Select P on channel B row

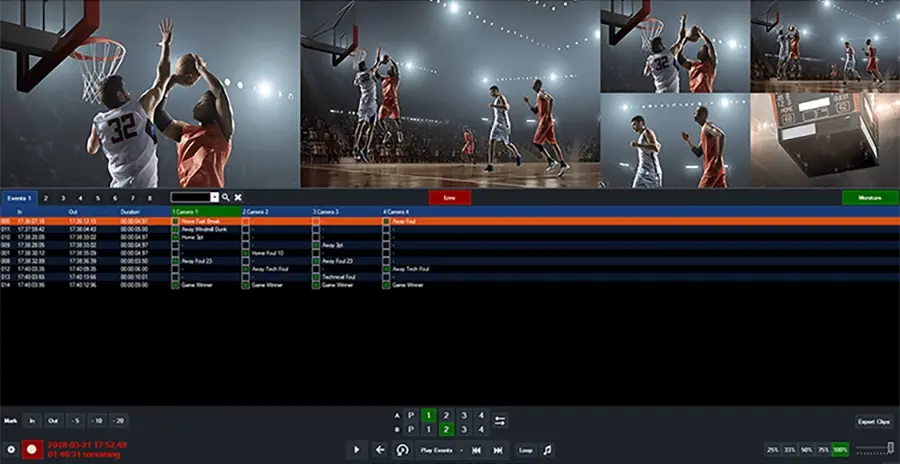(411, 429)
